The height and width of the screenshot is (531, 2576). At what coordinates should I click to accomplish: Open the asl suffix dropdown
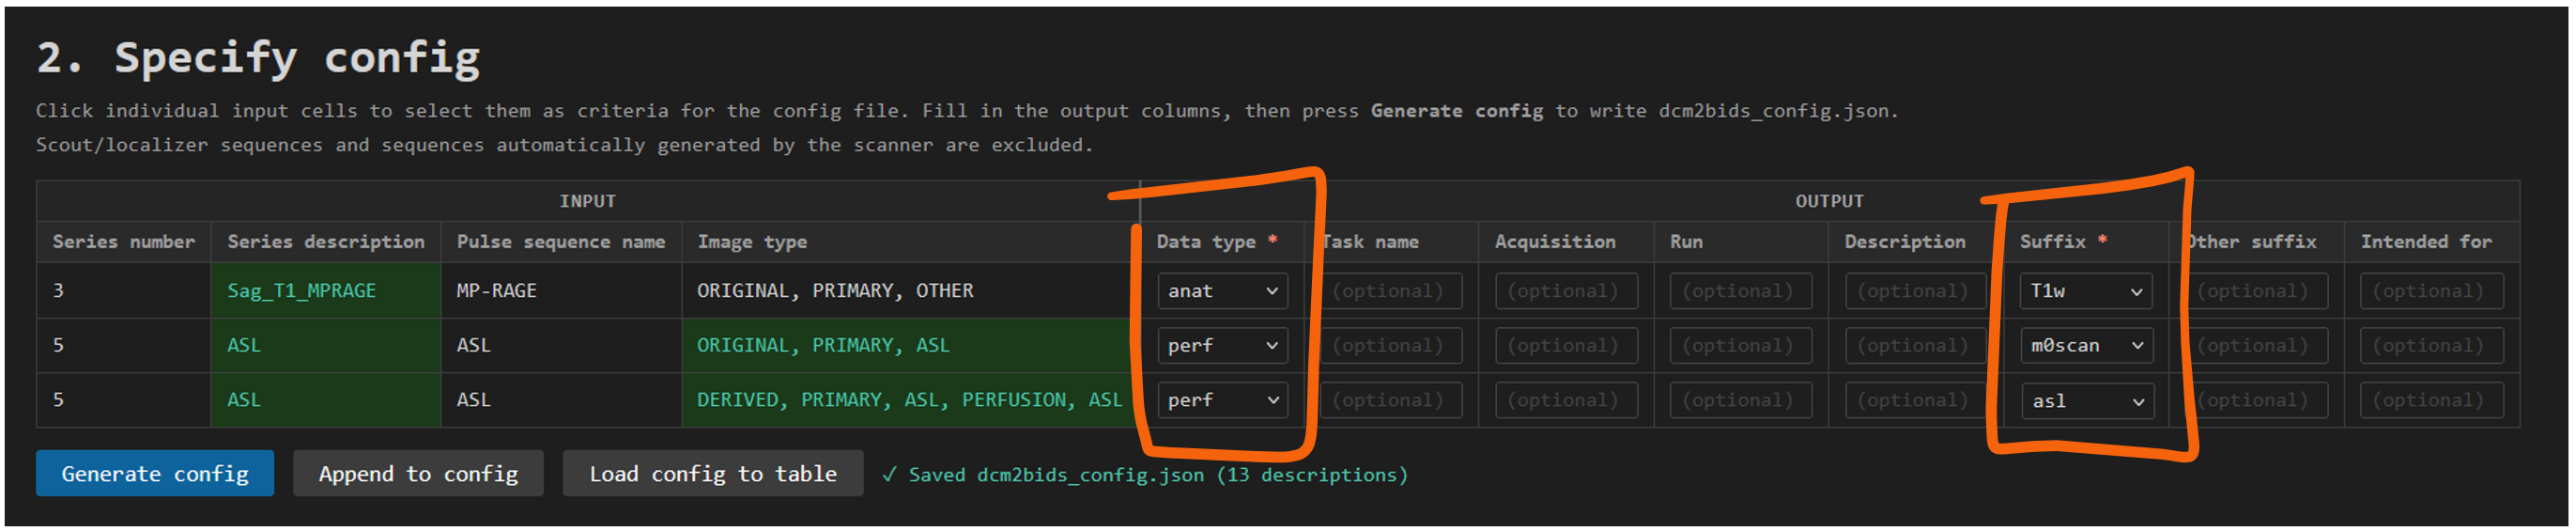[2084, 401]
